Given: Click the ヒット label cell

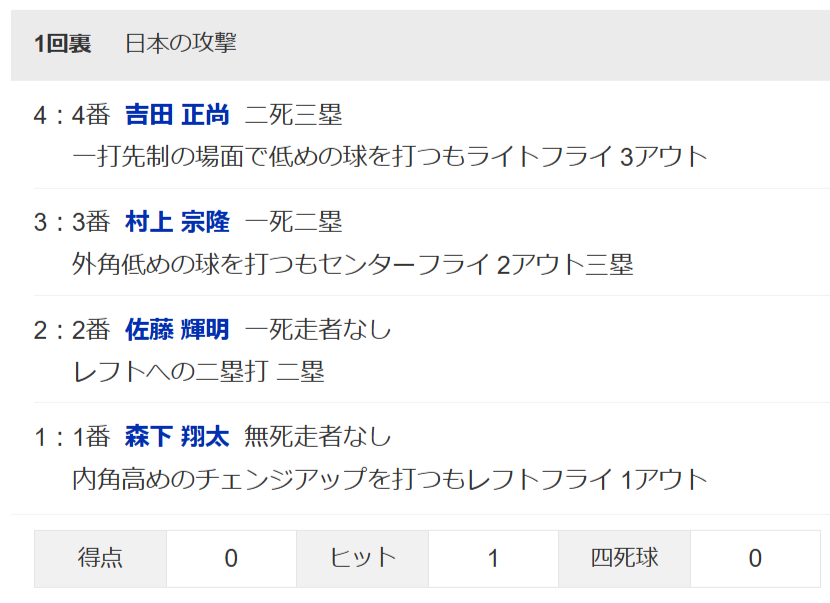Looking at the screenshot, I should tap(362, 559).
